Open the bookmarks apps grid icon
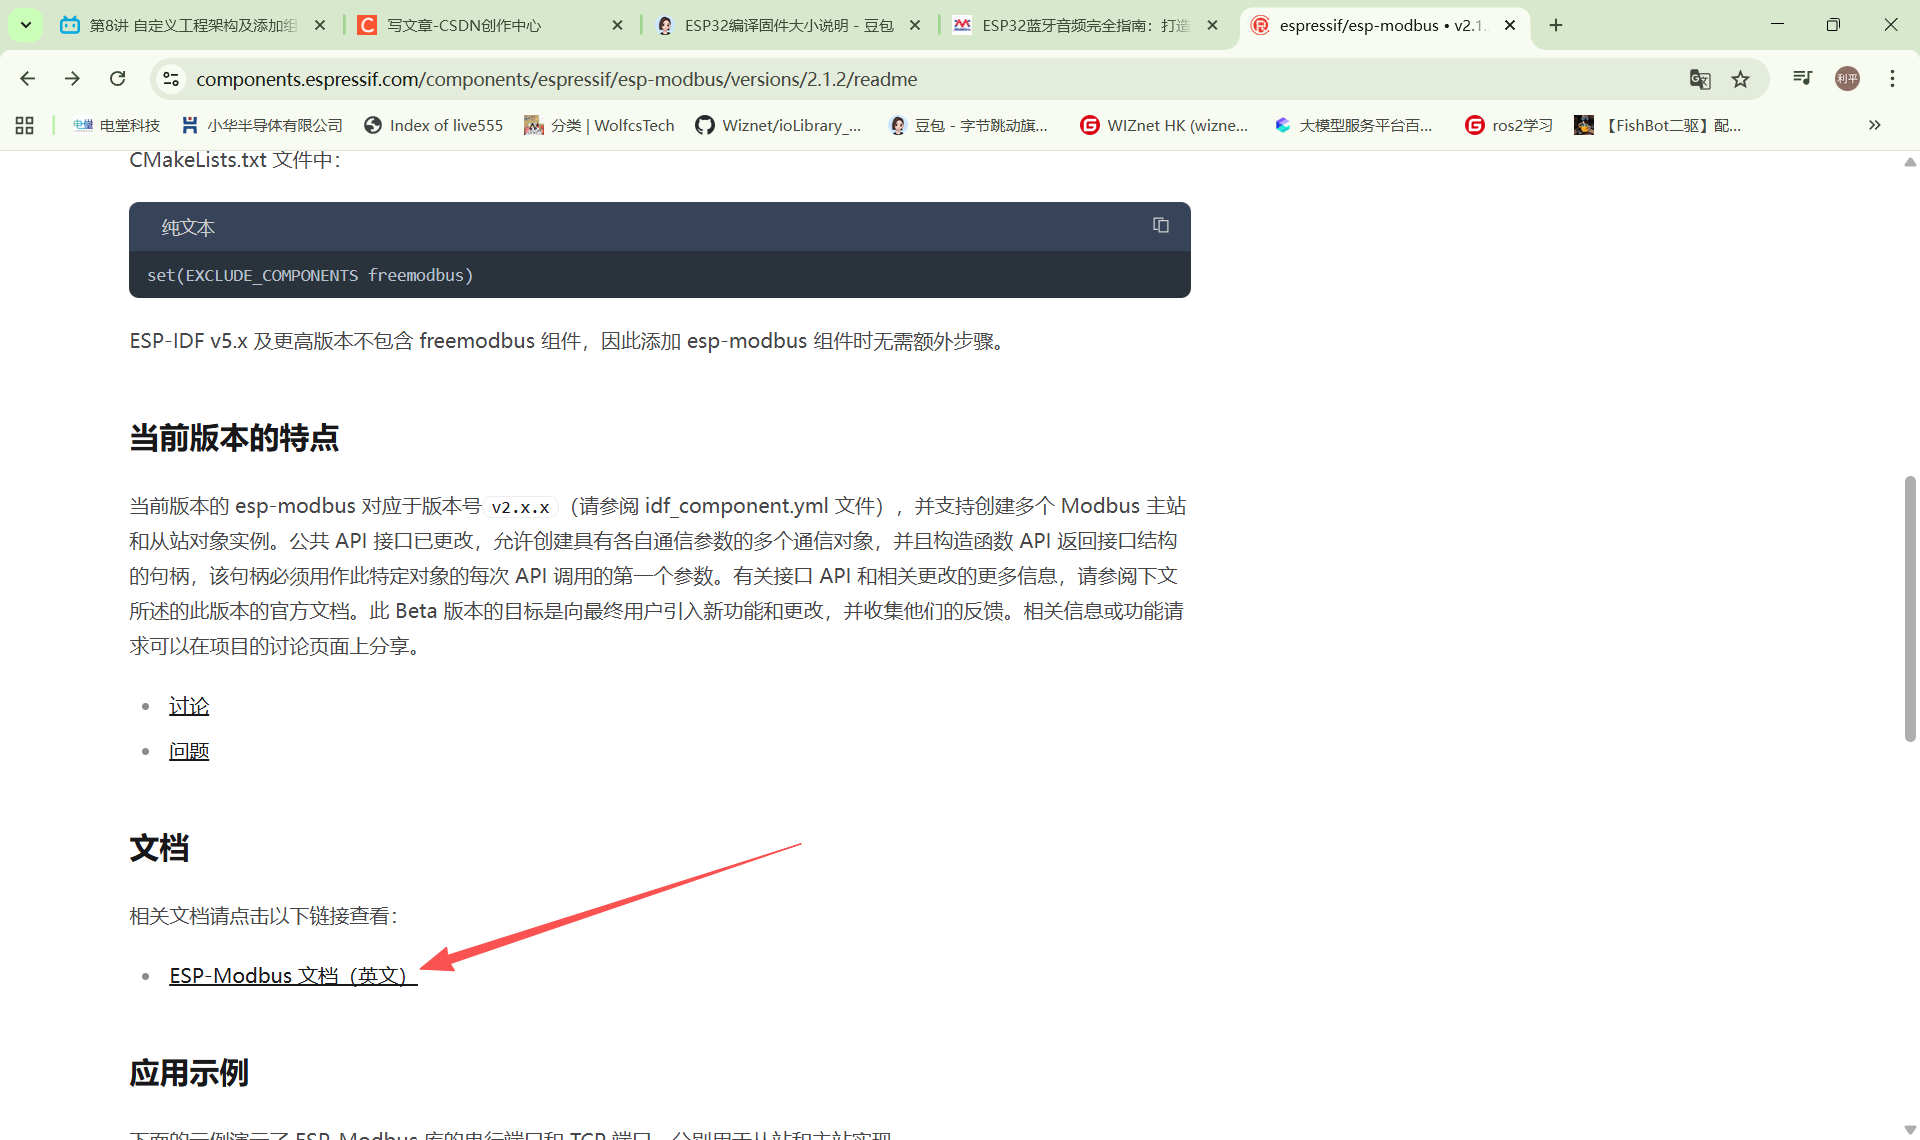Screen dimensions: 1920x1140 tap(25, 125)
